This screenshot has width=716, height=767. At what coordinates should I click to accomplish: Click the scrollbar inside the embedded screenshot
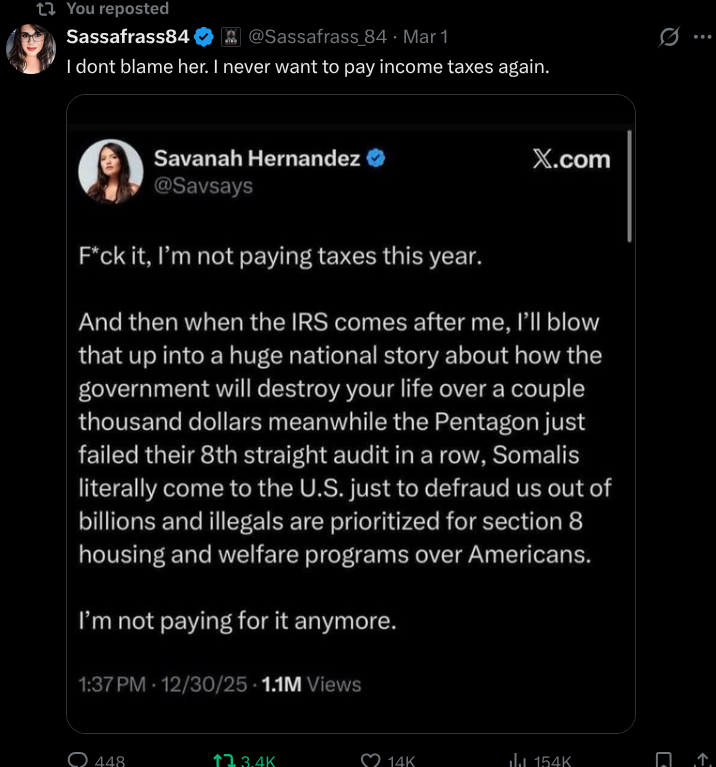pyautogui.click(x=629, y=188)
